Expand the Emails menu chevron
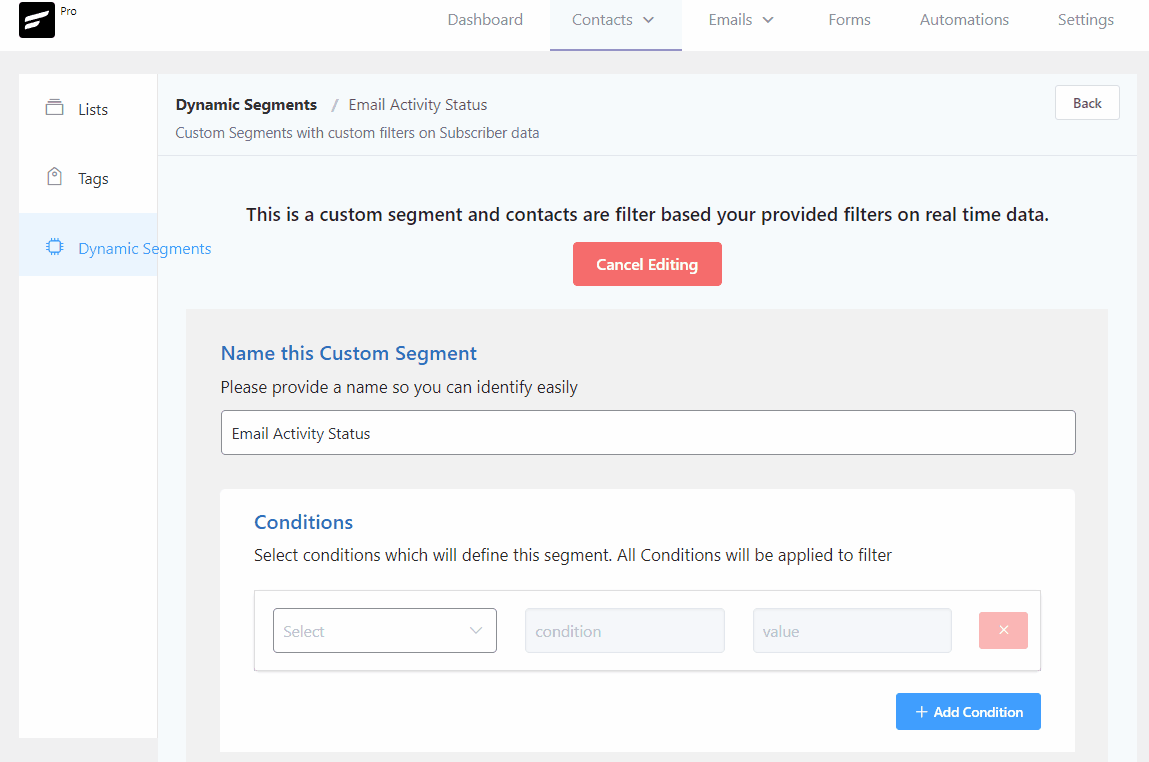The image size is (1149, 762). tap(768, 20)
